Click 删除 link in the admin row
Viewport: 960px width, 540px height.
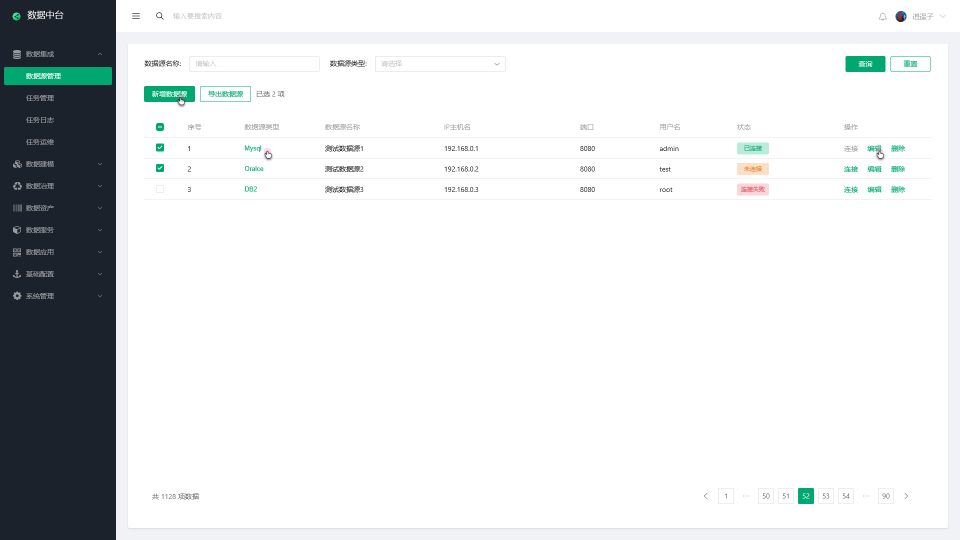pyautogui.click(x=898, y=149)
